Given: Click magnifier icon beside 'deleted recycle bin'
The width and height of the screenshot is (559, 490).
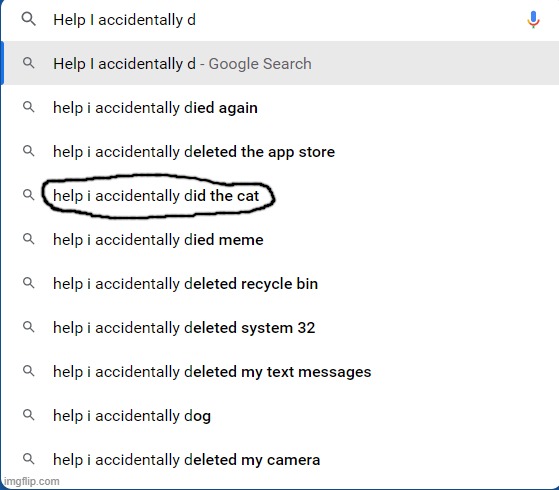Looking at the screenshot, I should (x=29, y=283).
